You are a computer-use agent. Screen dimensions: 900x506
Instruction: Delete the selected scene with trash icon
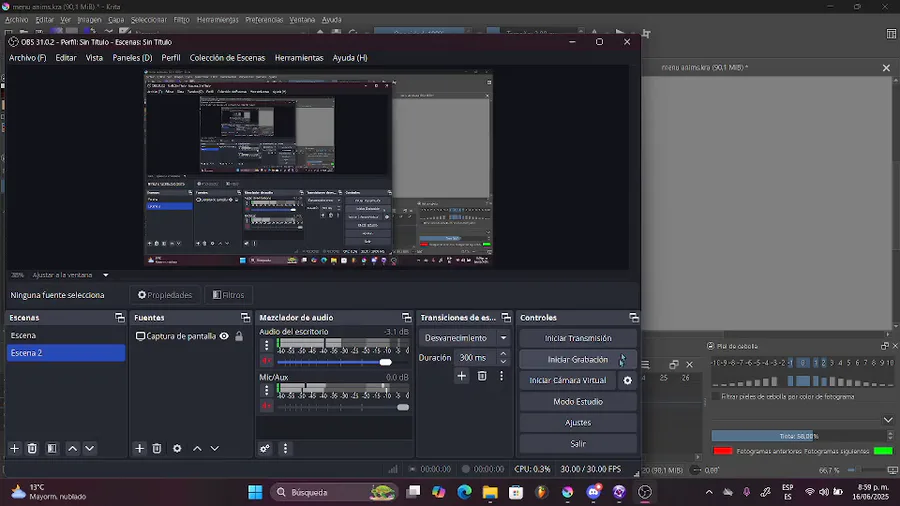pyautogui.click(x=32, y=449)
